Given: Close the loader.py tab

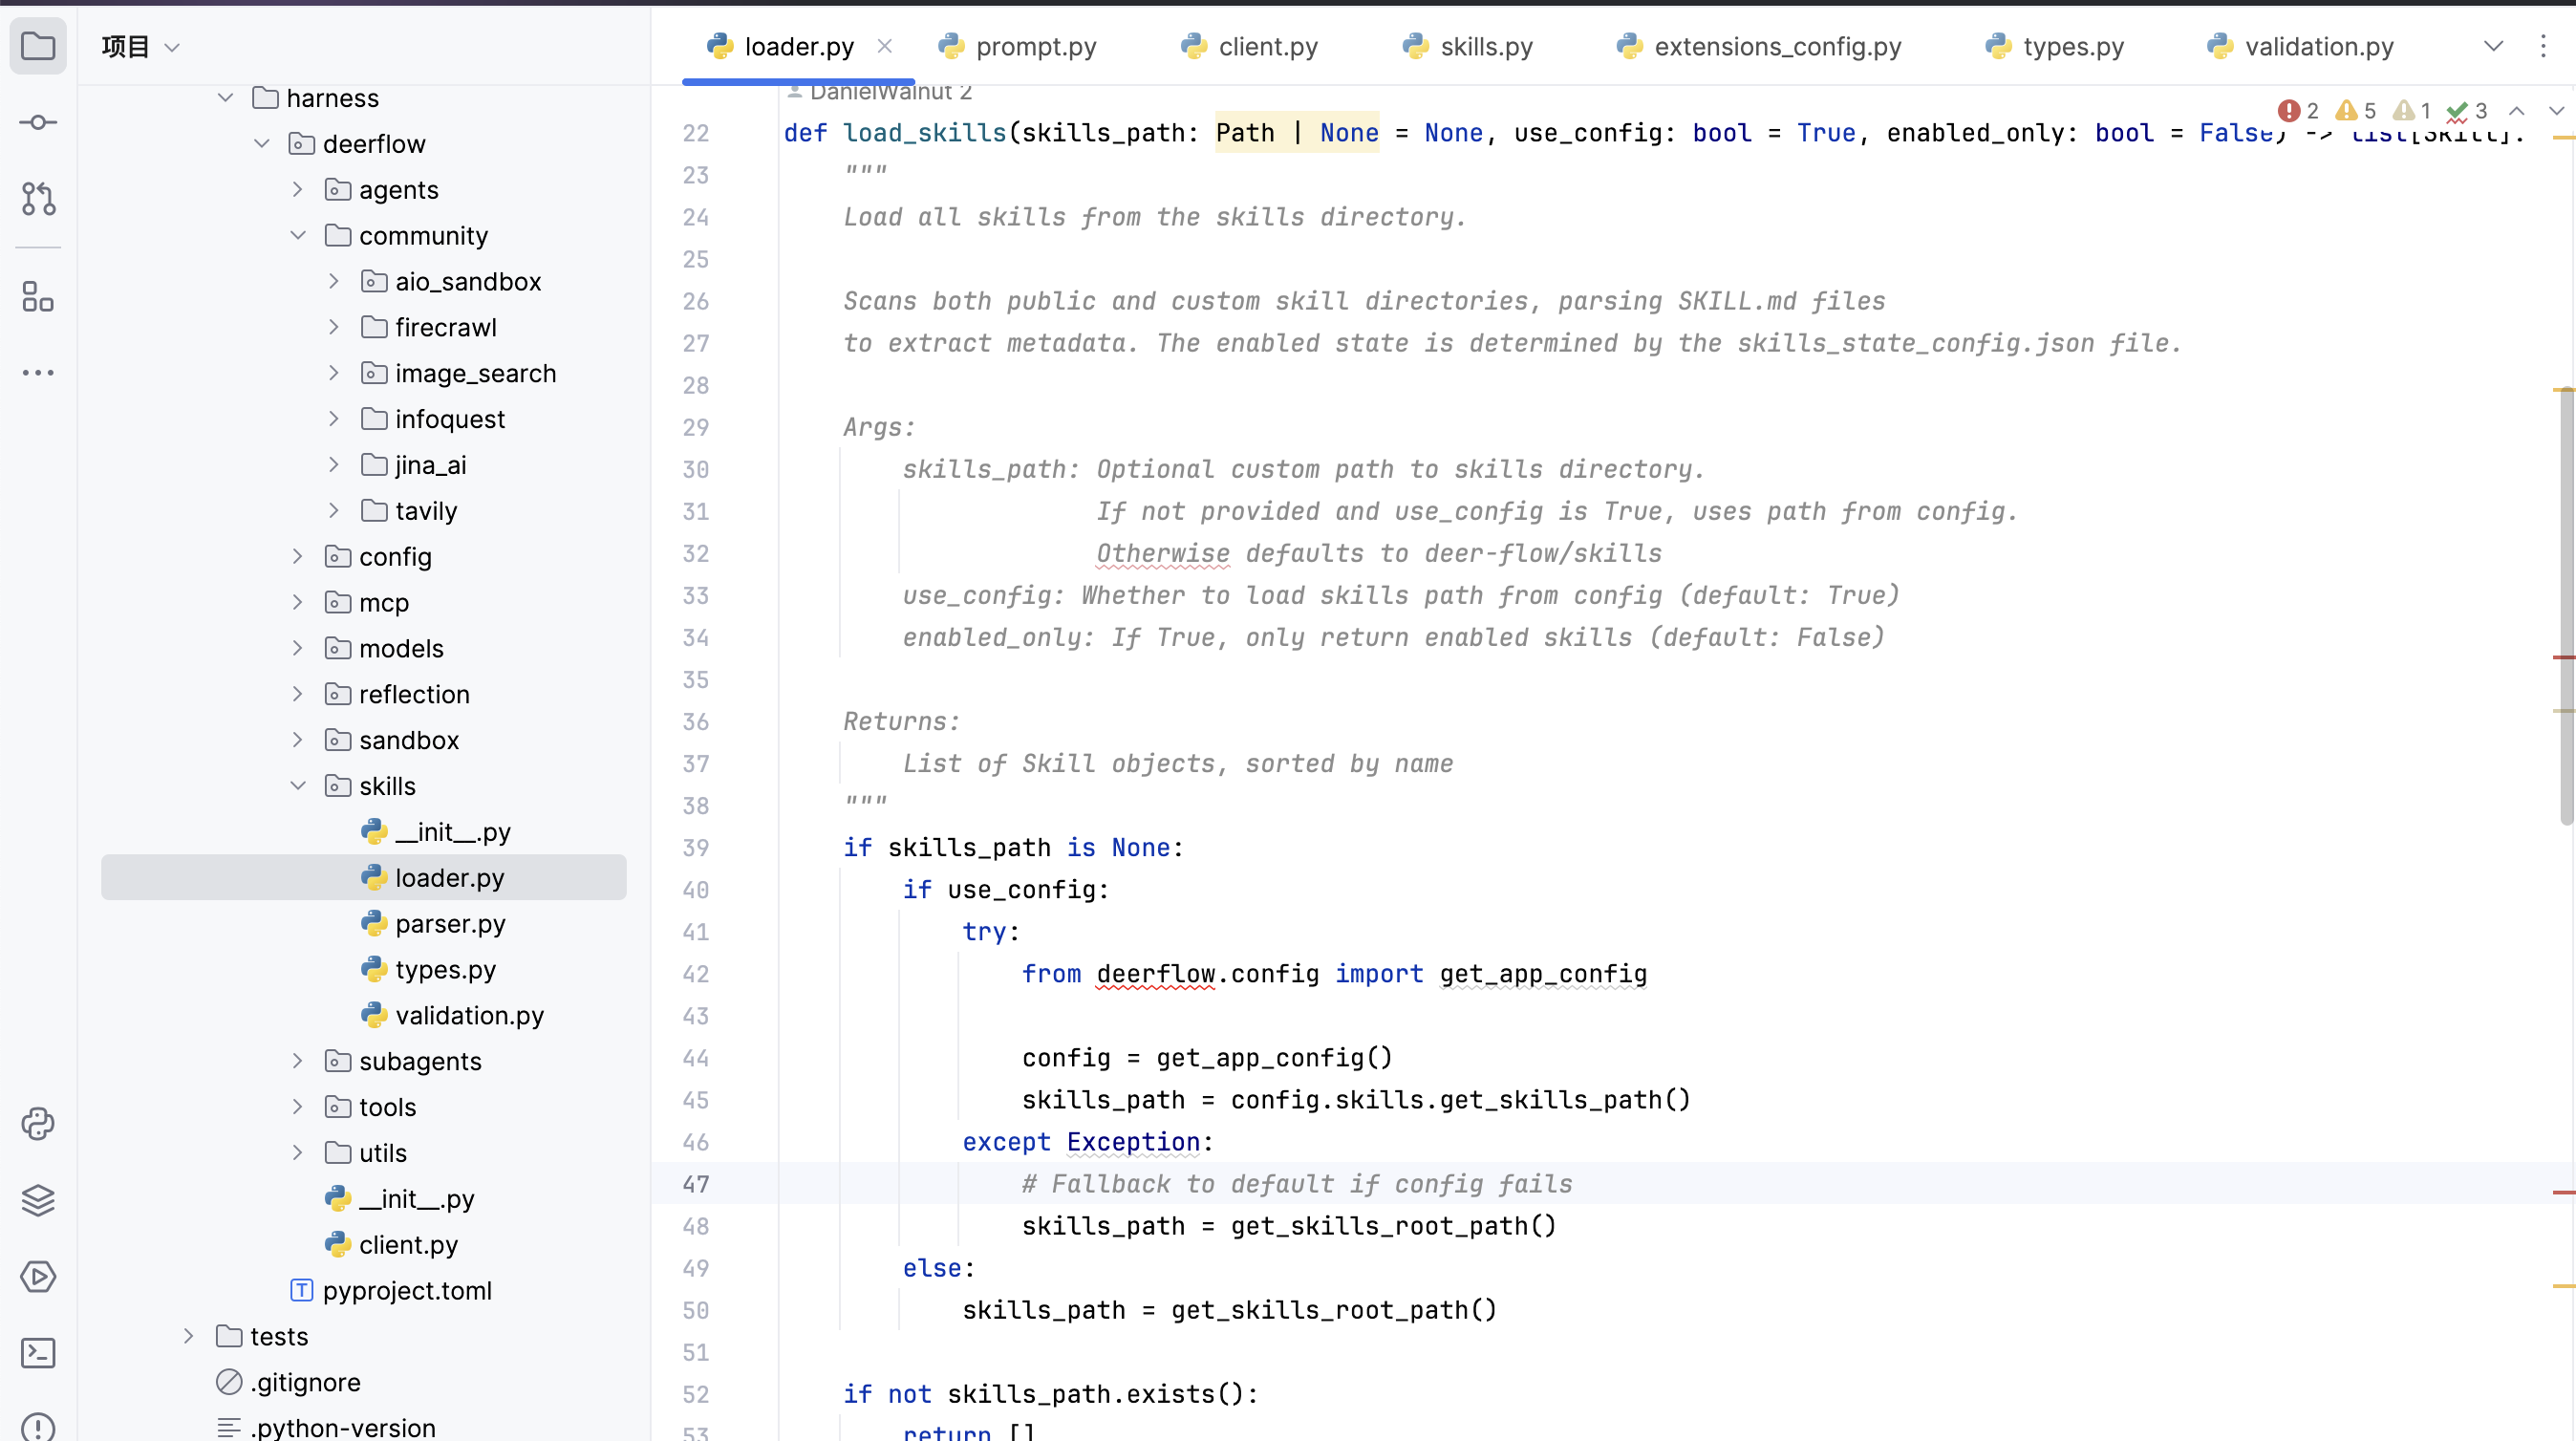Looking at the screenshot, I should pyautogui.click(x=884, y=47).
